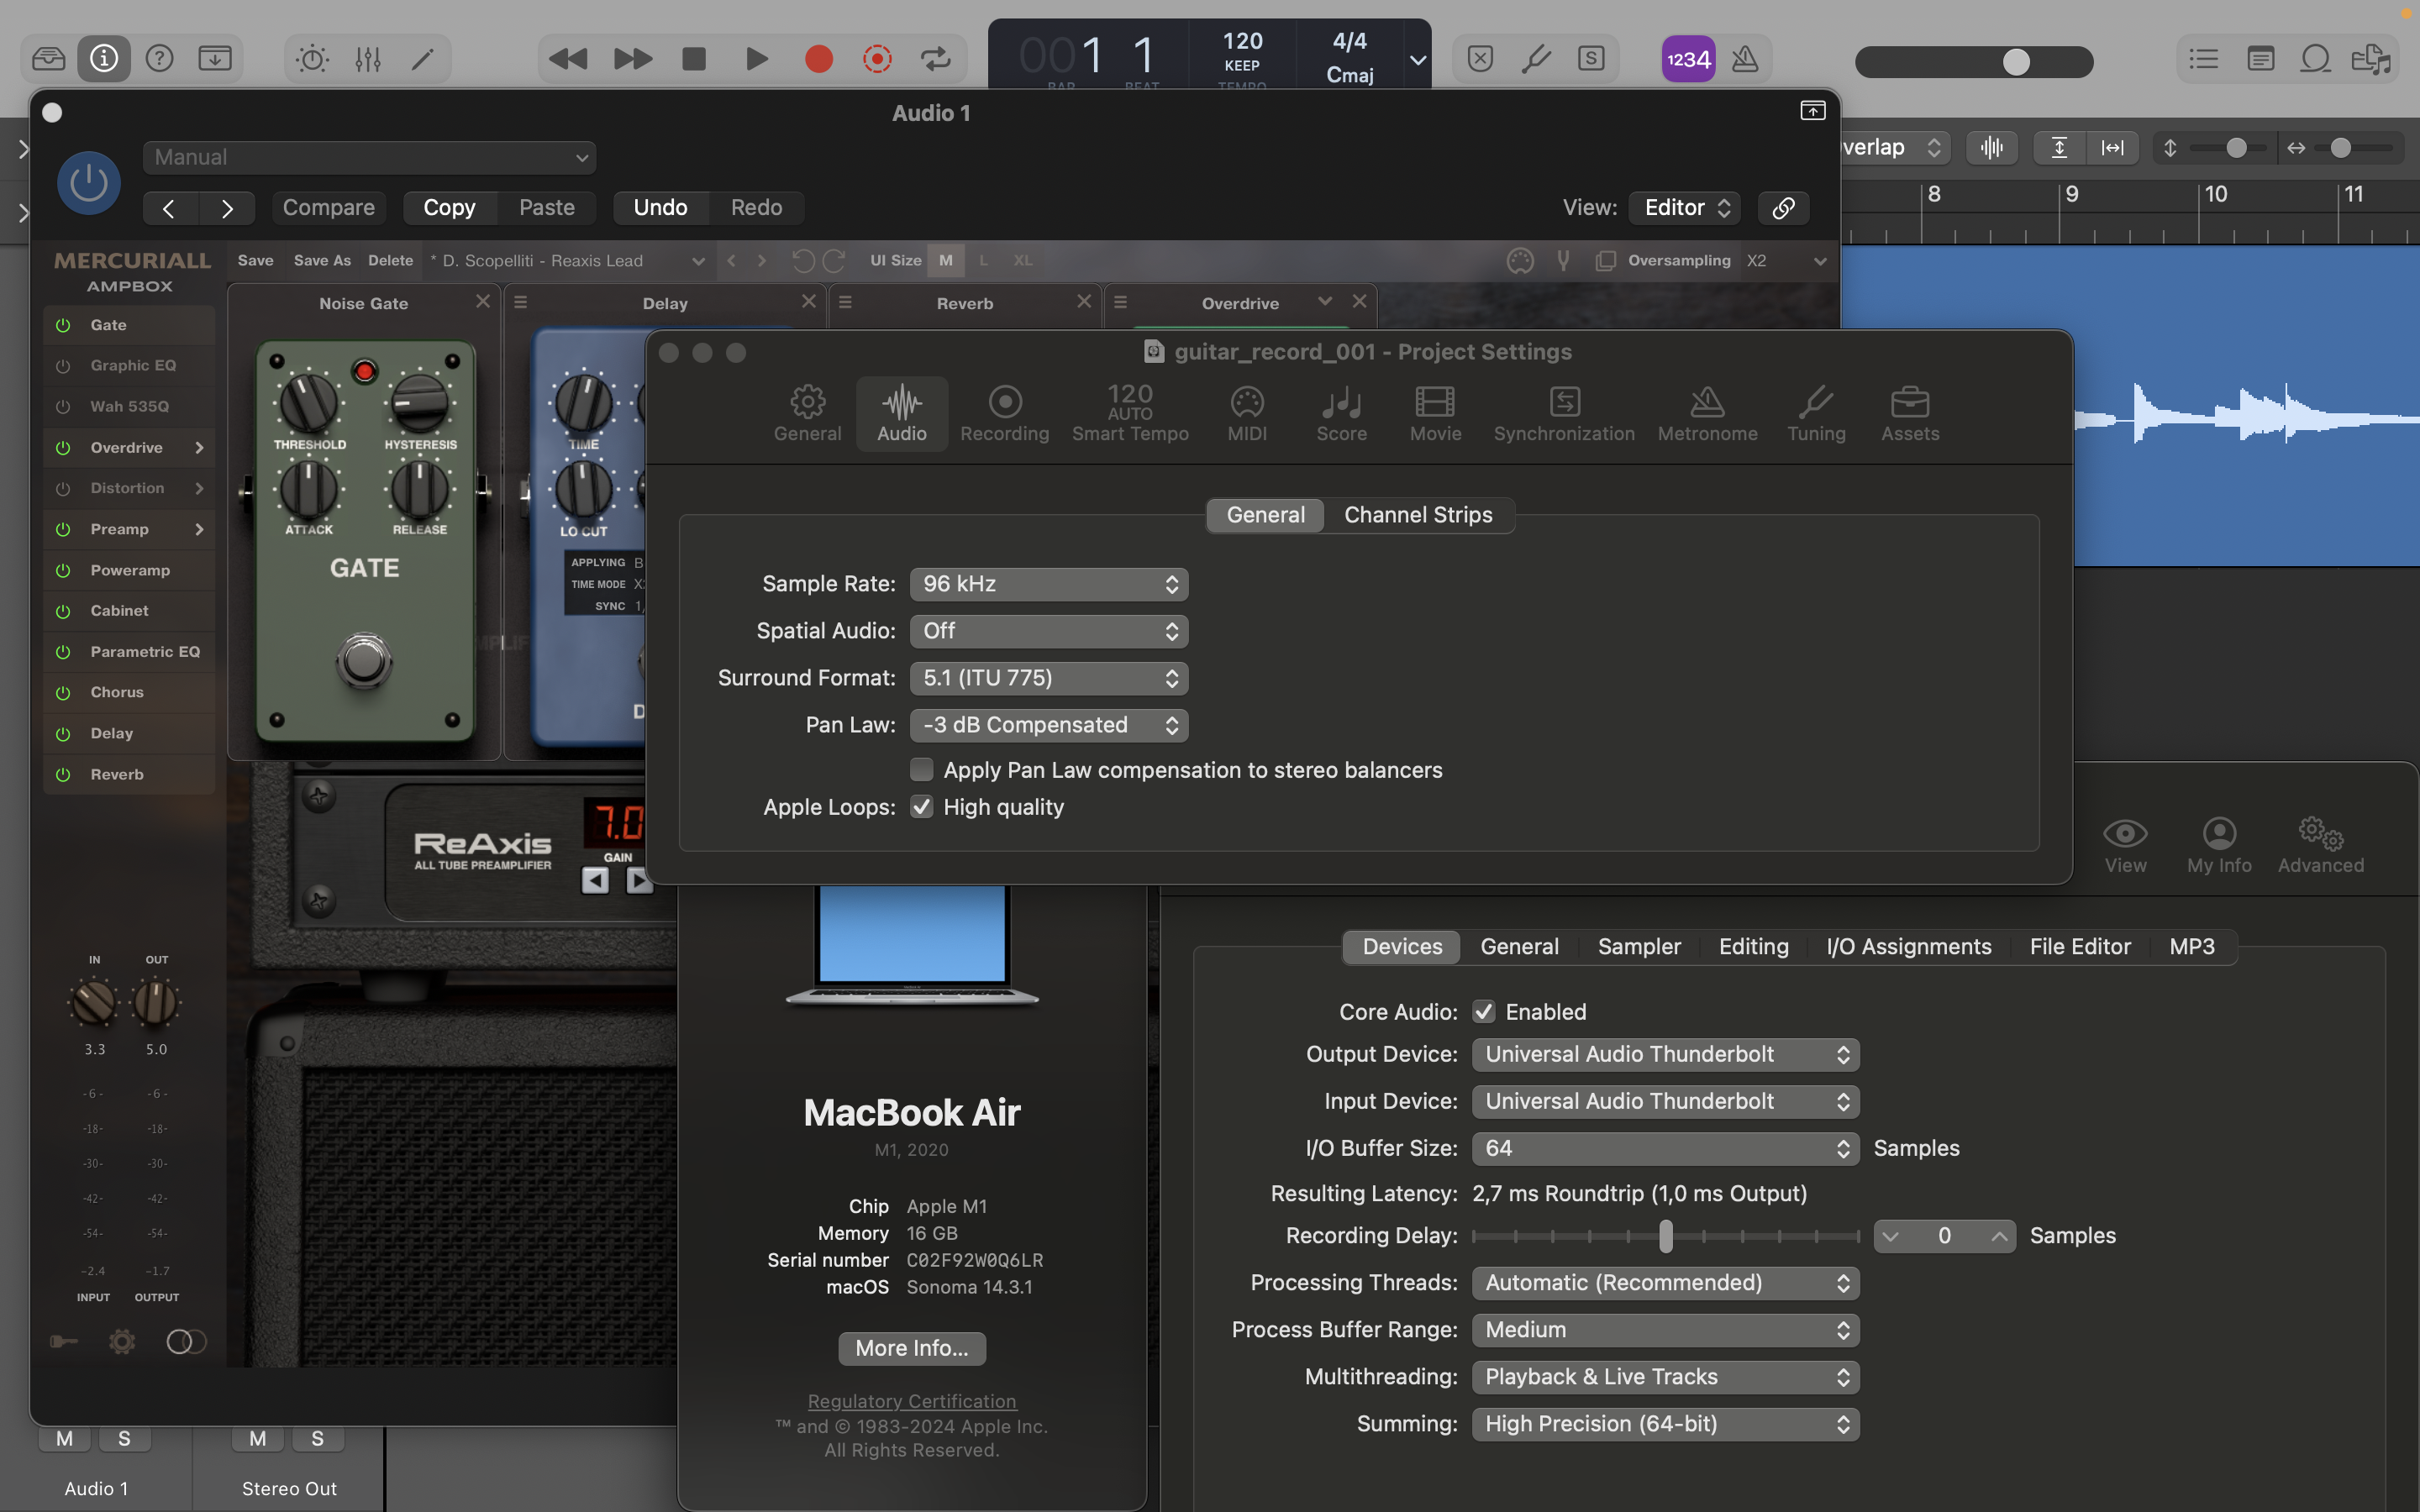This screenshot has height=1512, width=2420.
Task: Click the More Info... button
Action: click(x=911, y=1348)
